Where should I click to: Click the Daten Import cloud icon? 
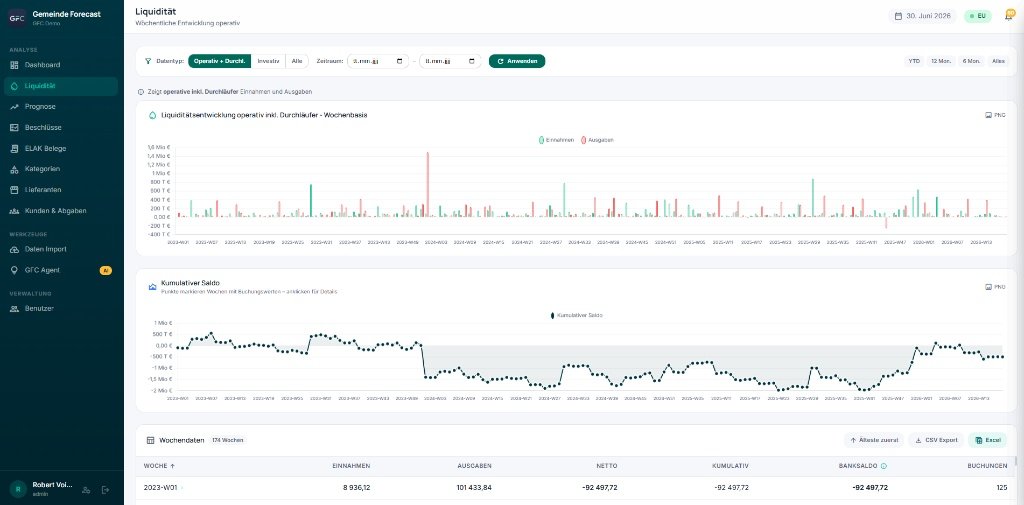coord(14,249)
